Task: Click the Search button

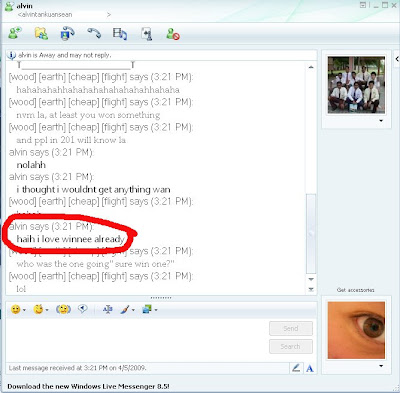Action: (x=291, y=346)
